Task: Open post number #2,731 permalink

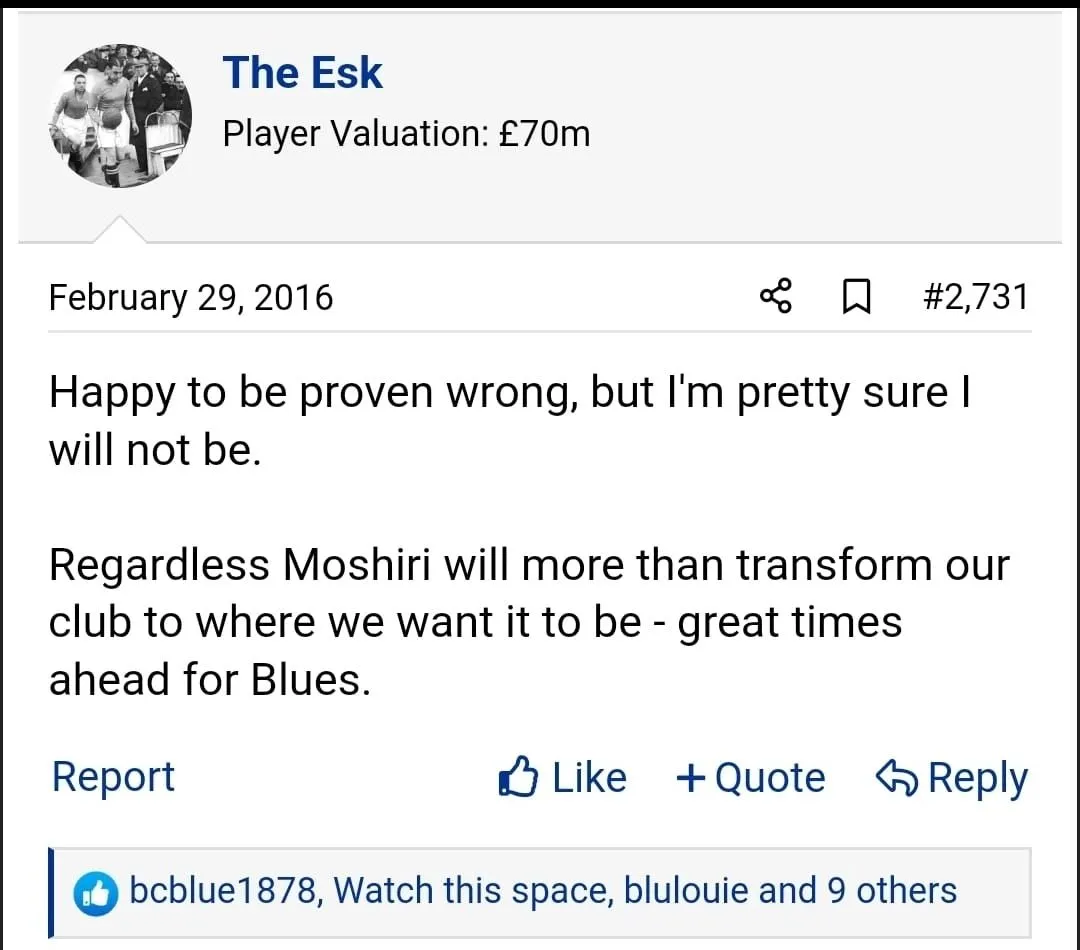Action: point(975,297)
